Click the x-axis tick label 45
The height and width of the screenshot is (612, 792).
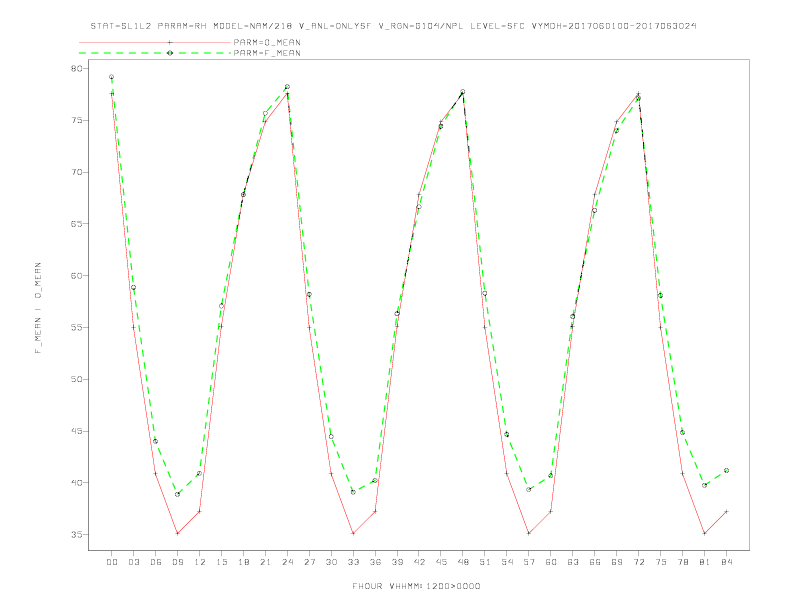coord(441,562)
